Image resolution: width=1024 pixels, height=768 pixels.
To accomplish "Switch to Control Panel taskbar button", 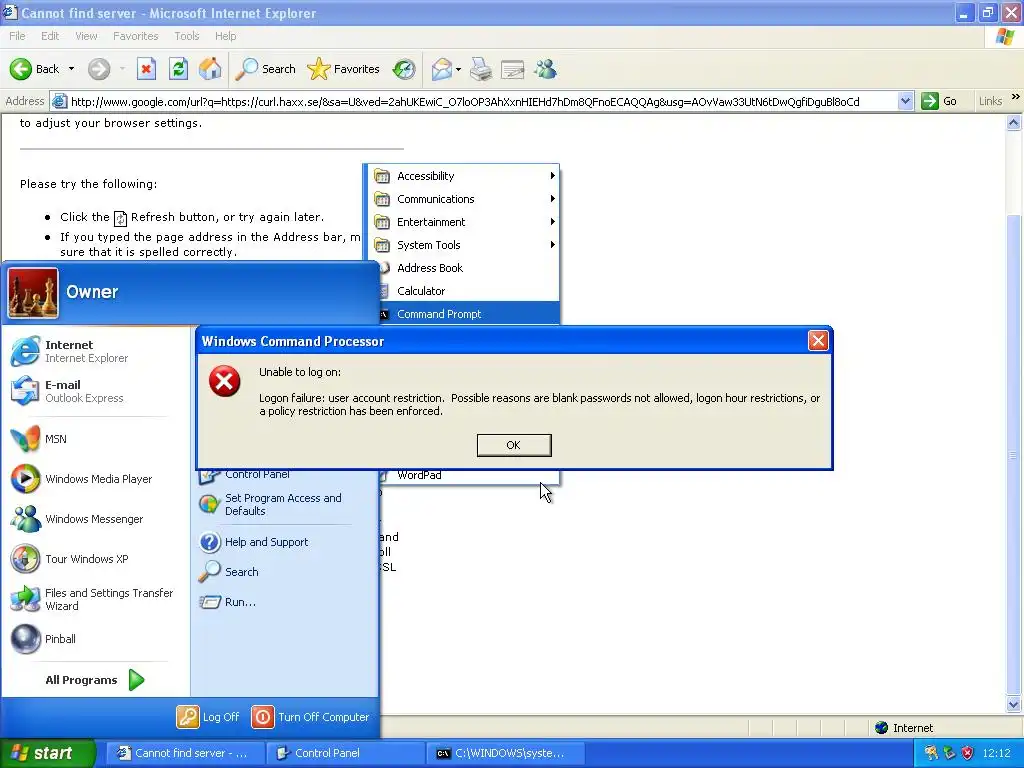I will (345, 753).
